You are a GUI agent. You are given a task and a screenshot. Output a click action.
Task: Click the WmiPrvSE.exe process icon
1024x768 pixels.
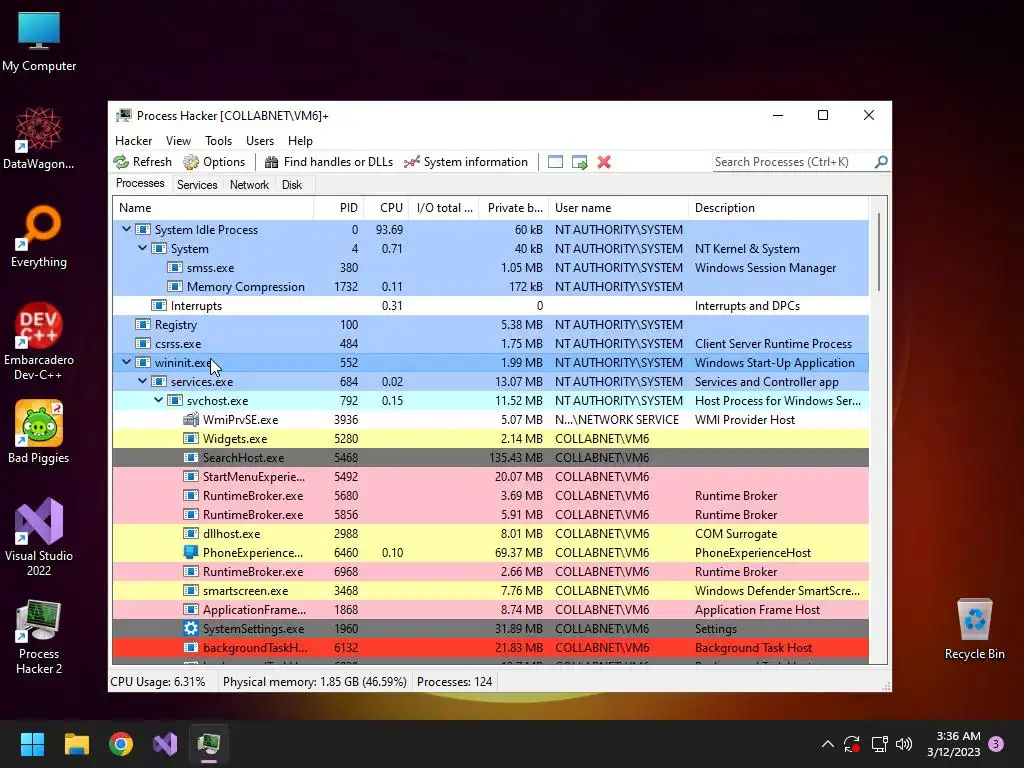pyautogui.click(x=191, y=419)
